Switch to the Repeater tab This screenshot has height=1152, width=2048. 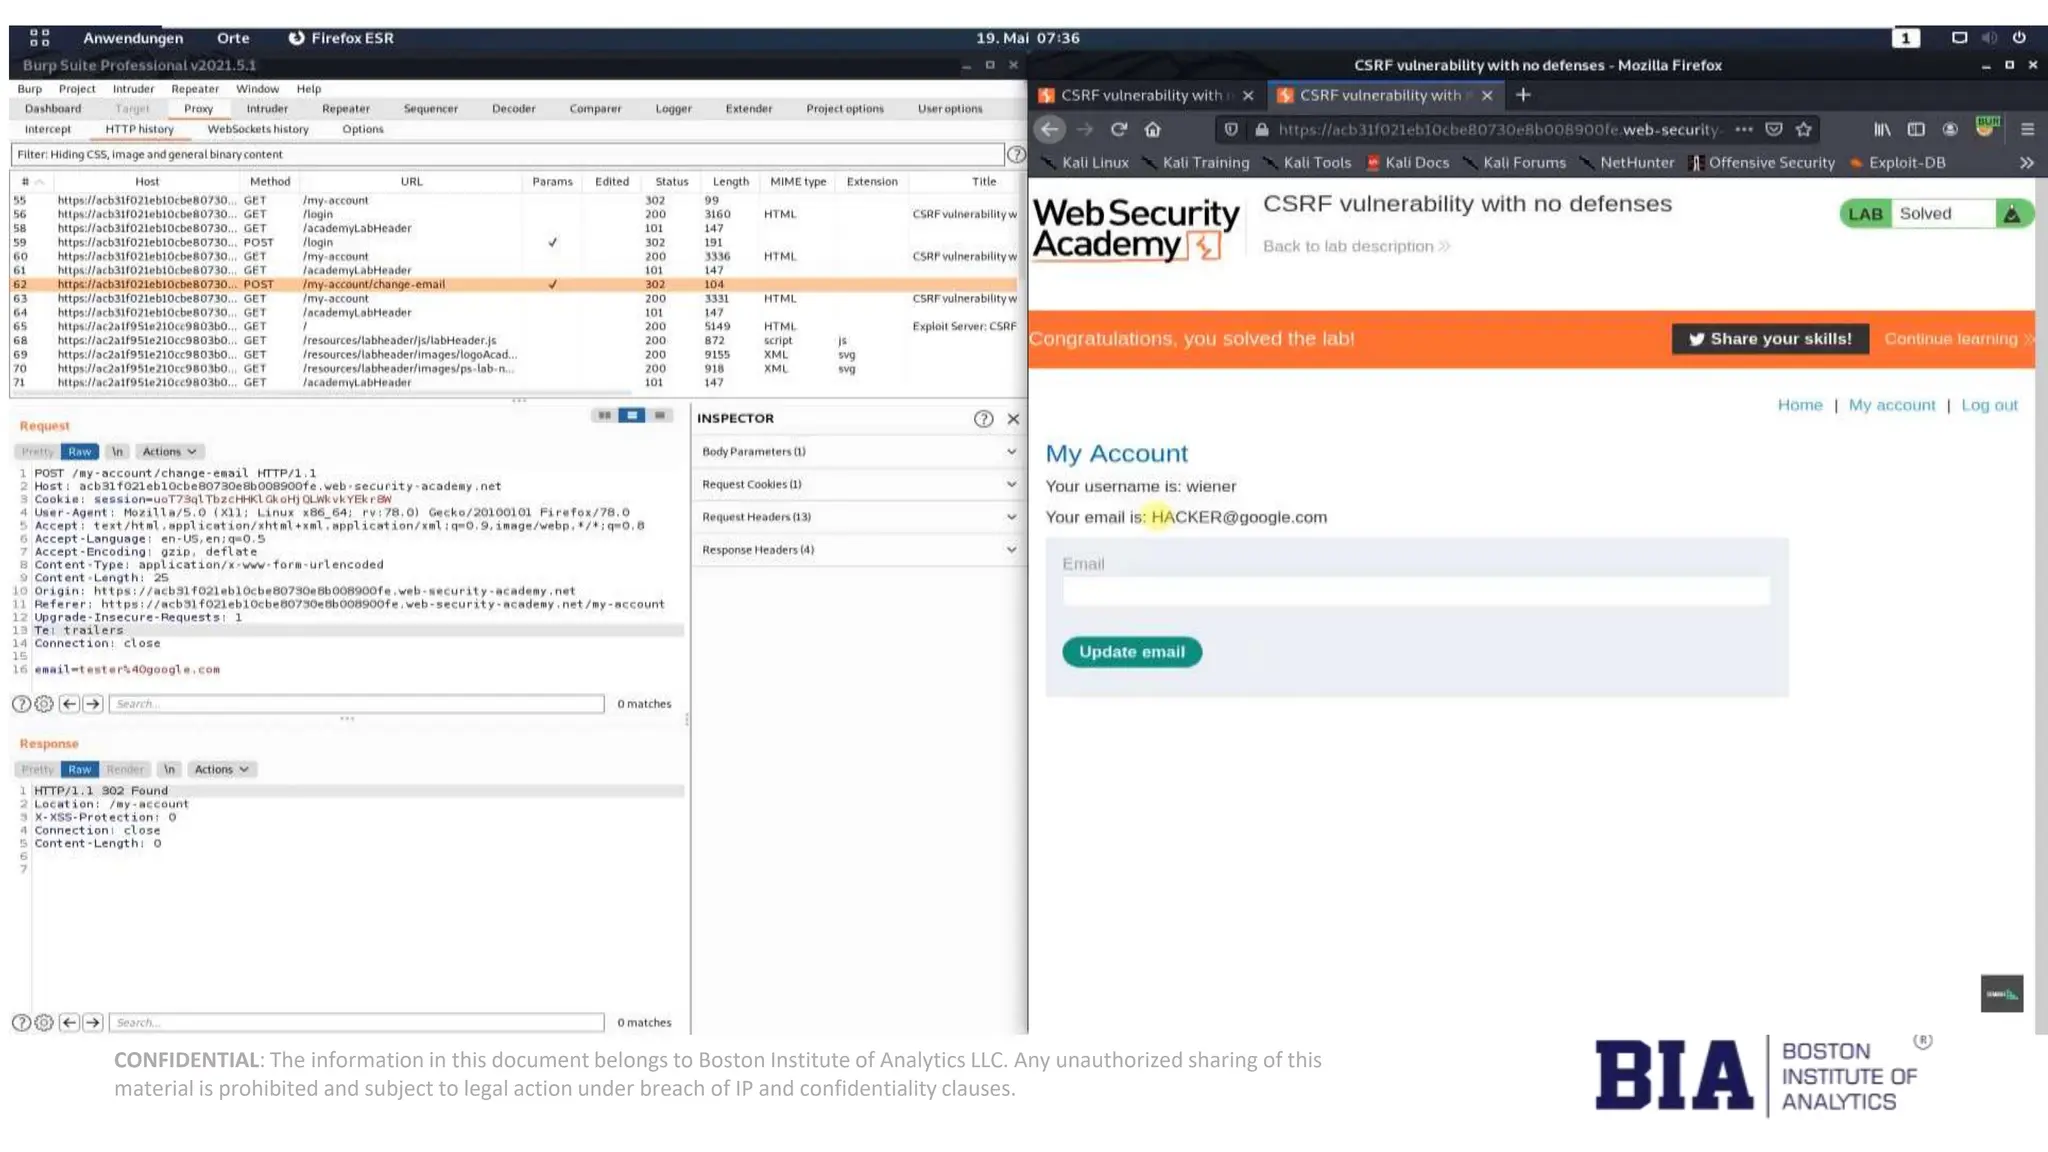(x=345, y=109)
